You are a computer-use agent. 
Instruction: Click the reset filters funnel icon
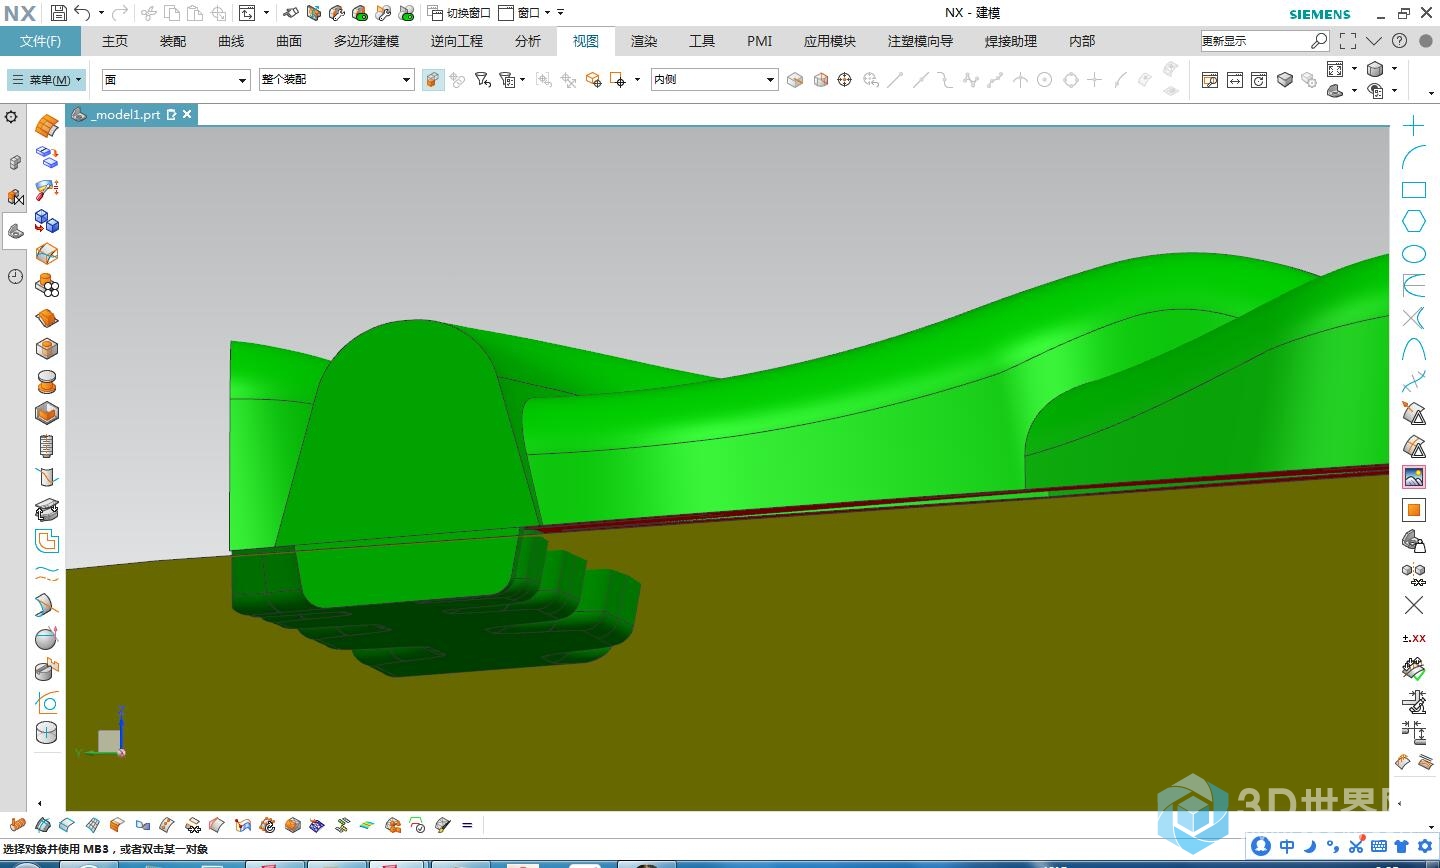482,79
